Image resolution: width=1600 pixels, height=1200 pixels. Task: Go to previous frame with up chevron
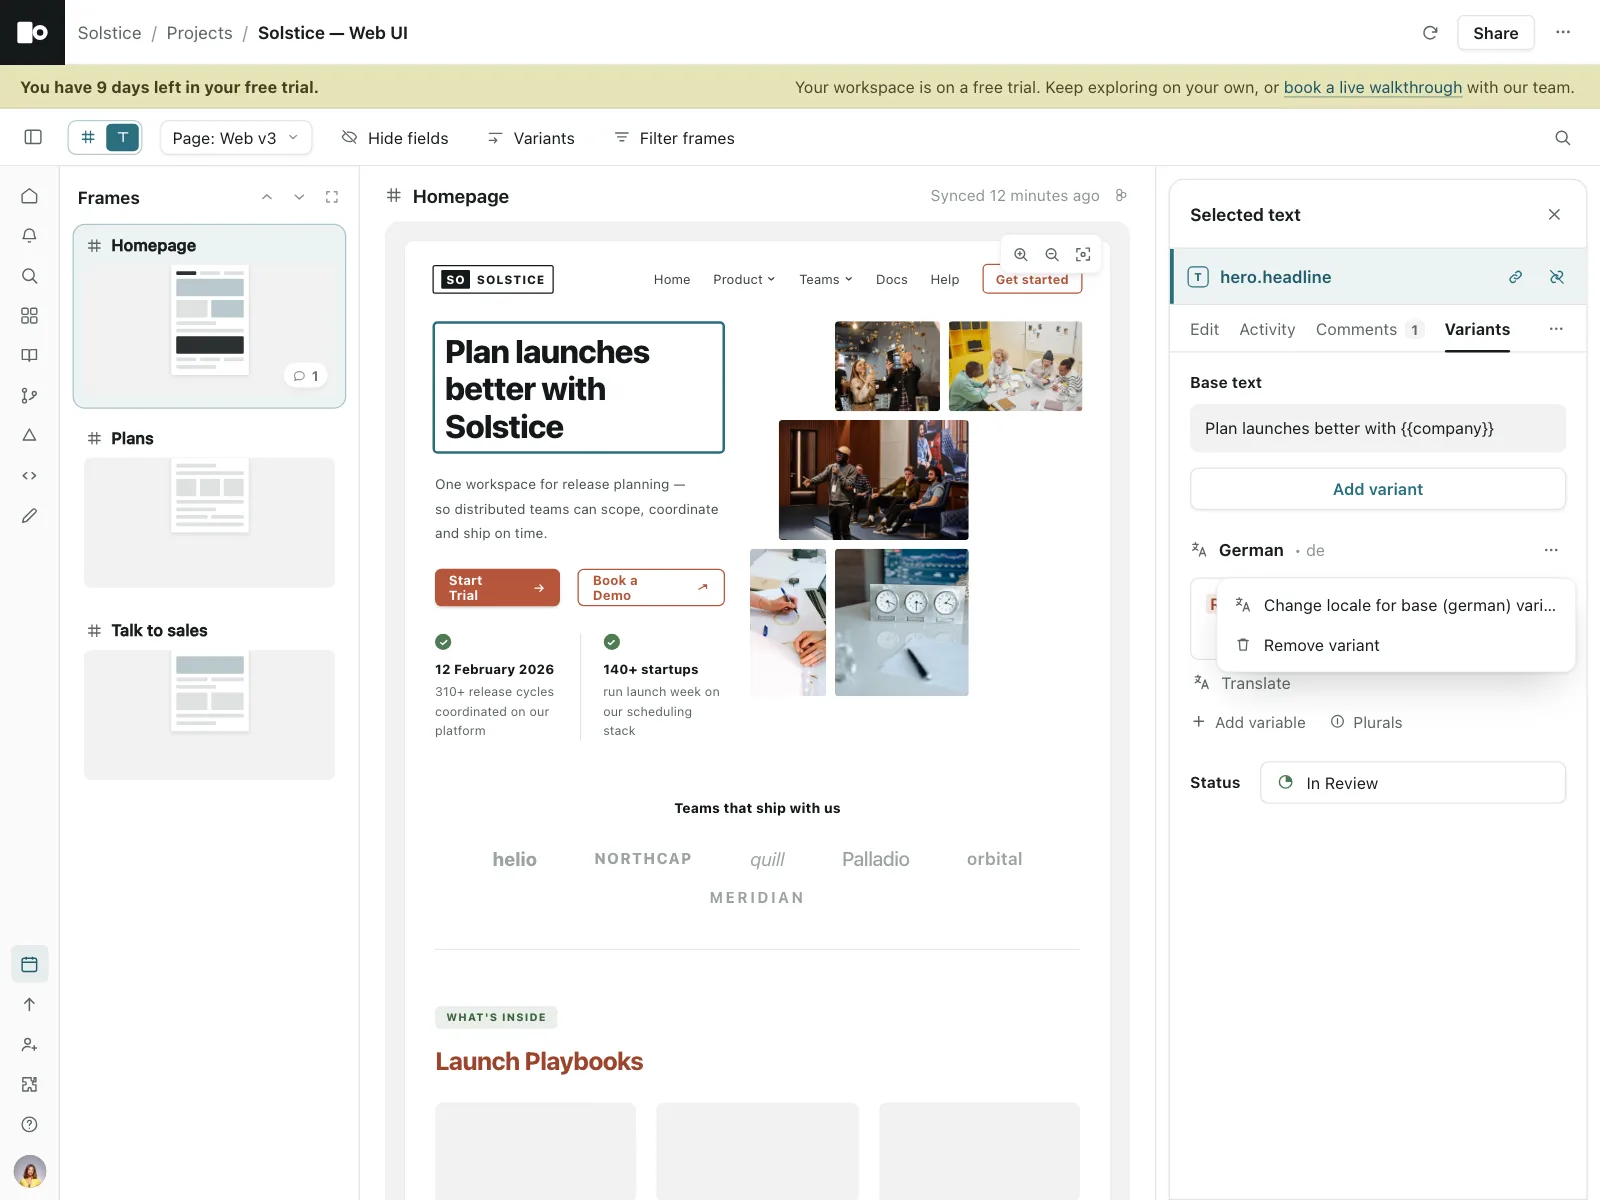tap(267, 197)
